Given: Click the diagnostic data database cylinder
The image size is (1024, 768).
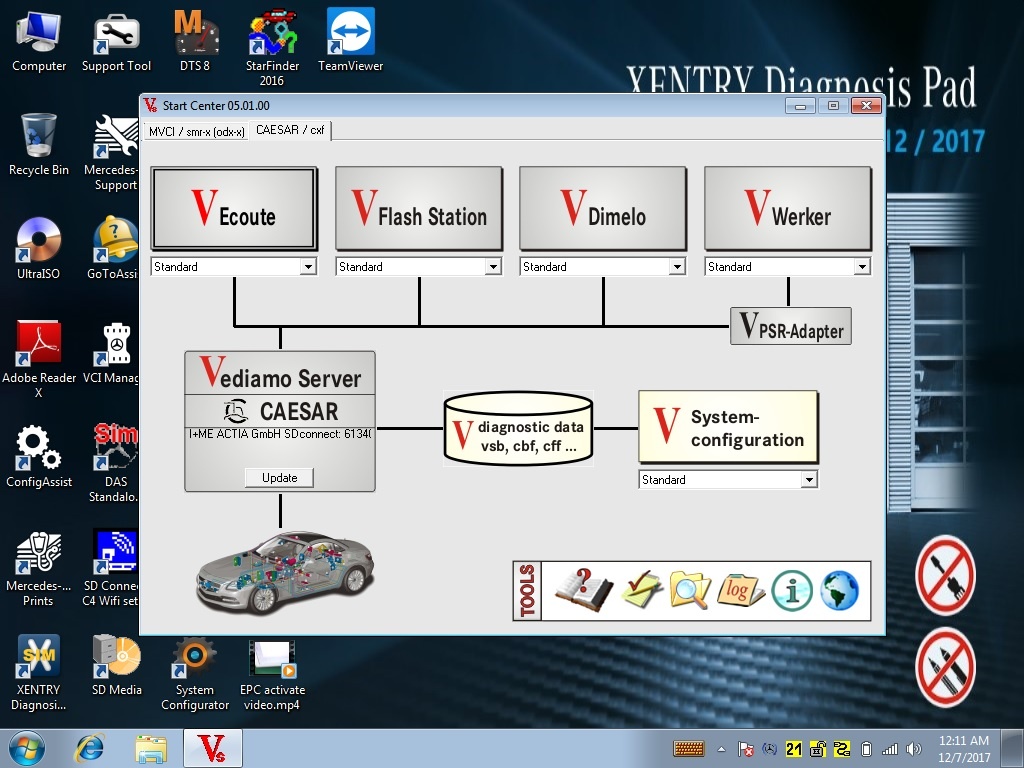Looking at the screenshot, I should (x=516, y=429).
